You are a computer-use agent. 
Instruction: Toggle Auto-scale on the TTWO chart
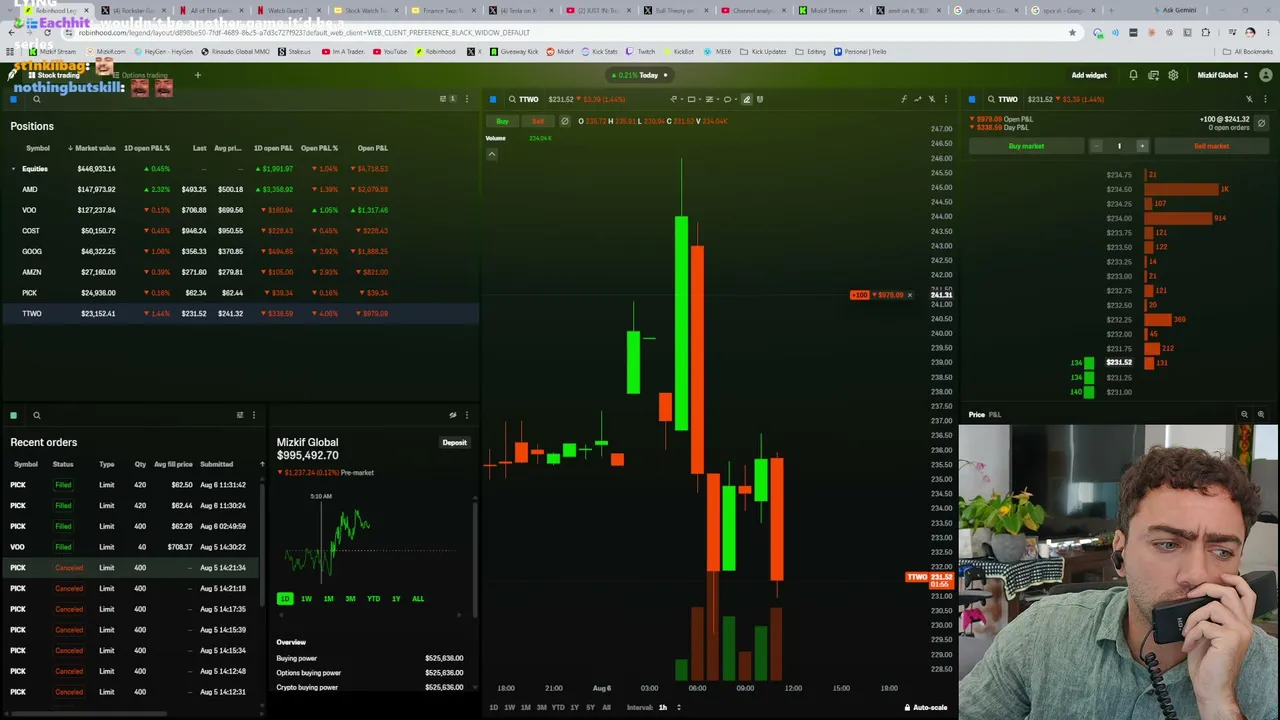(925, 707)
